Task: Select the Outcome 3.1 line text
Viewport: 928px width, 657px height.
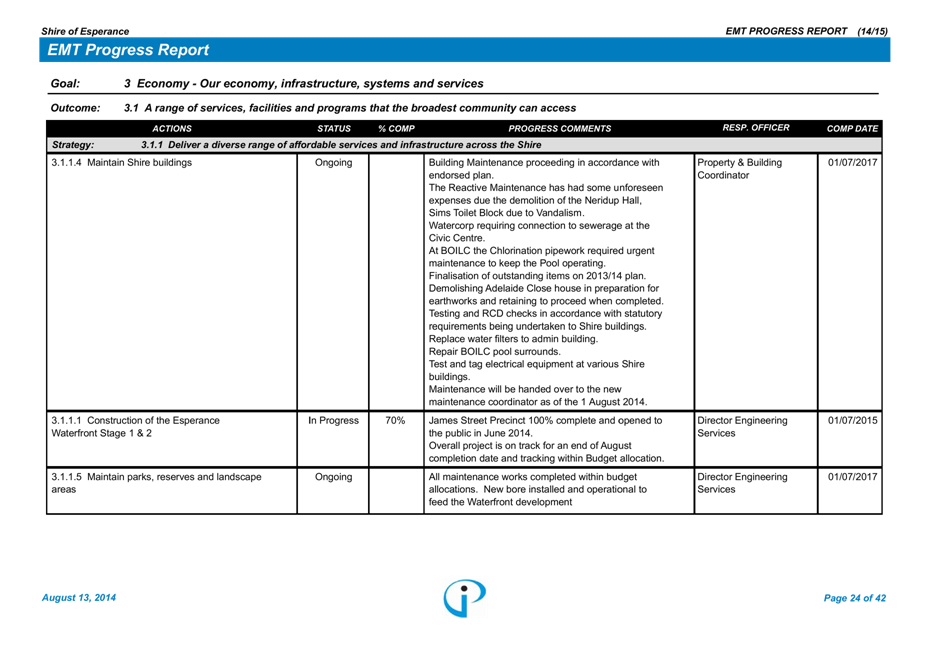Action: coord(350,108)
